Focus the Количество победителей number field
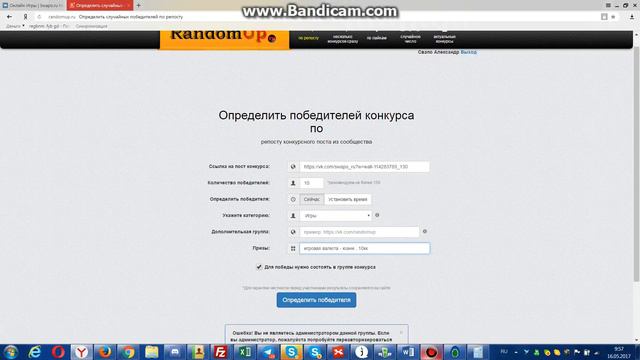640x360 pixels. [311, 183]
